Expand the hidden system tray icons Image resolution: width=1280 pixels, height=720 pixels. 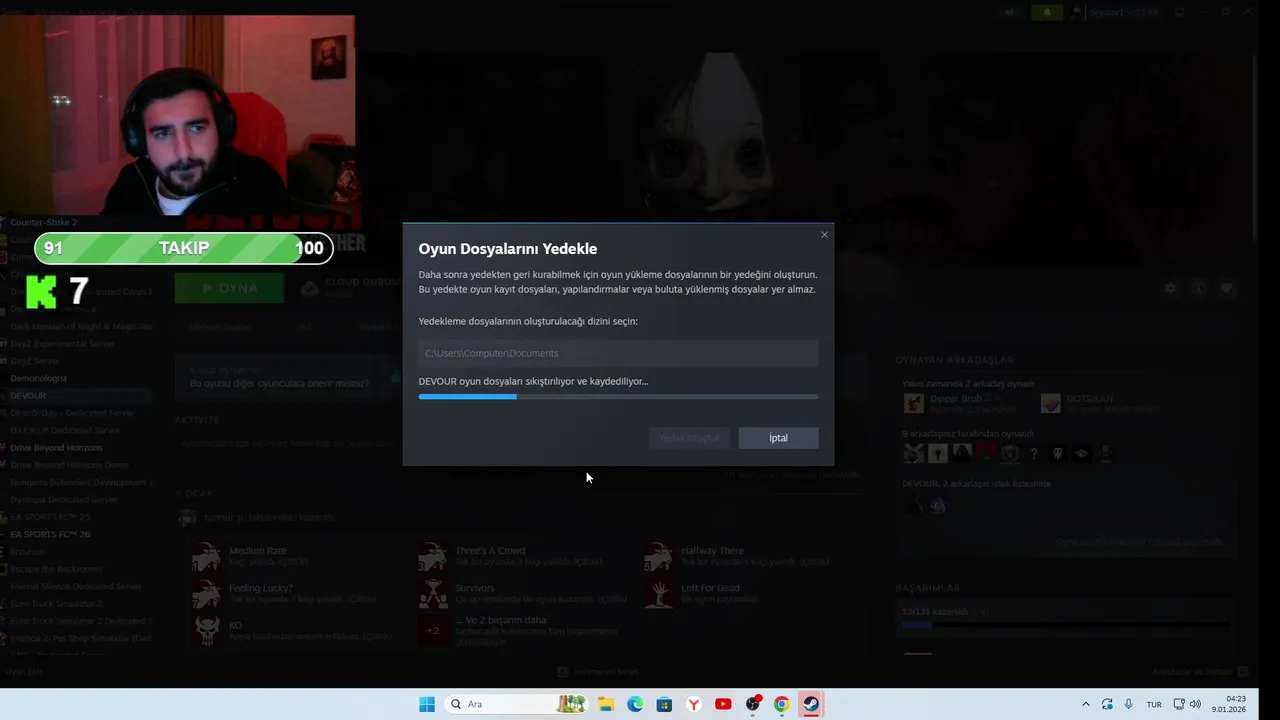click(x=1086, y=704)
